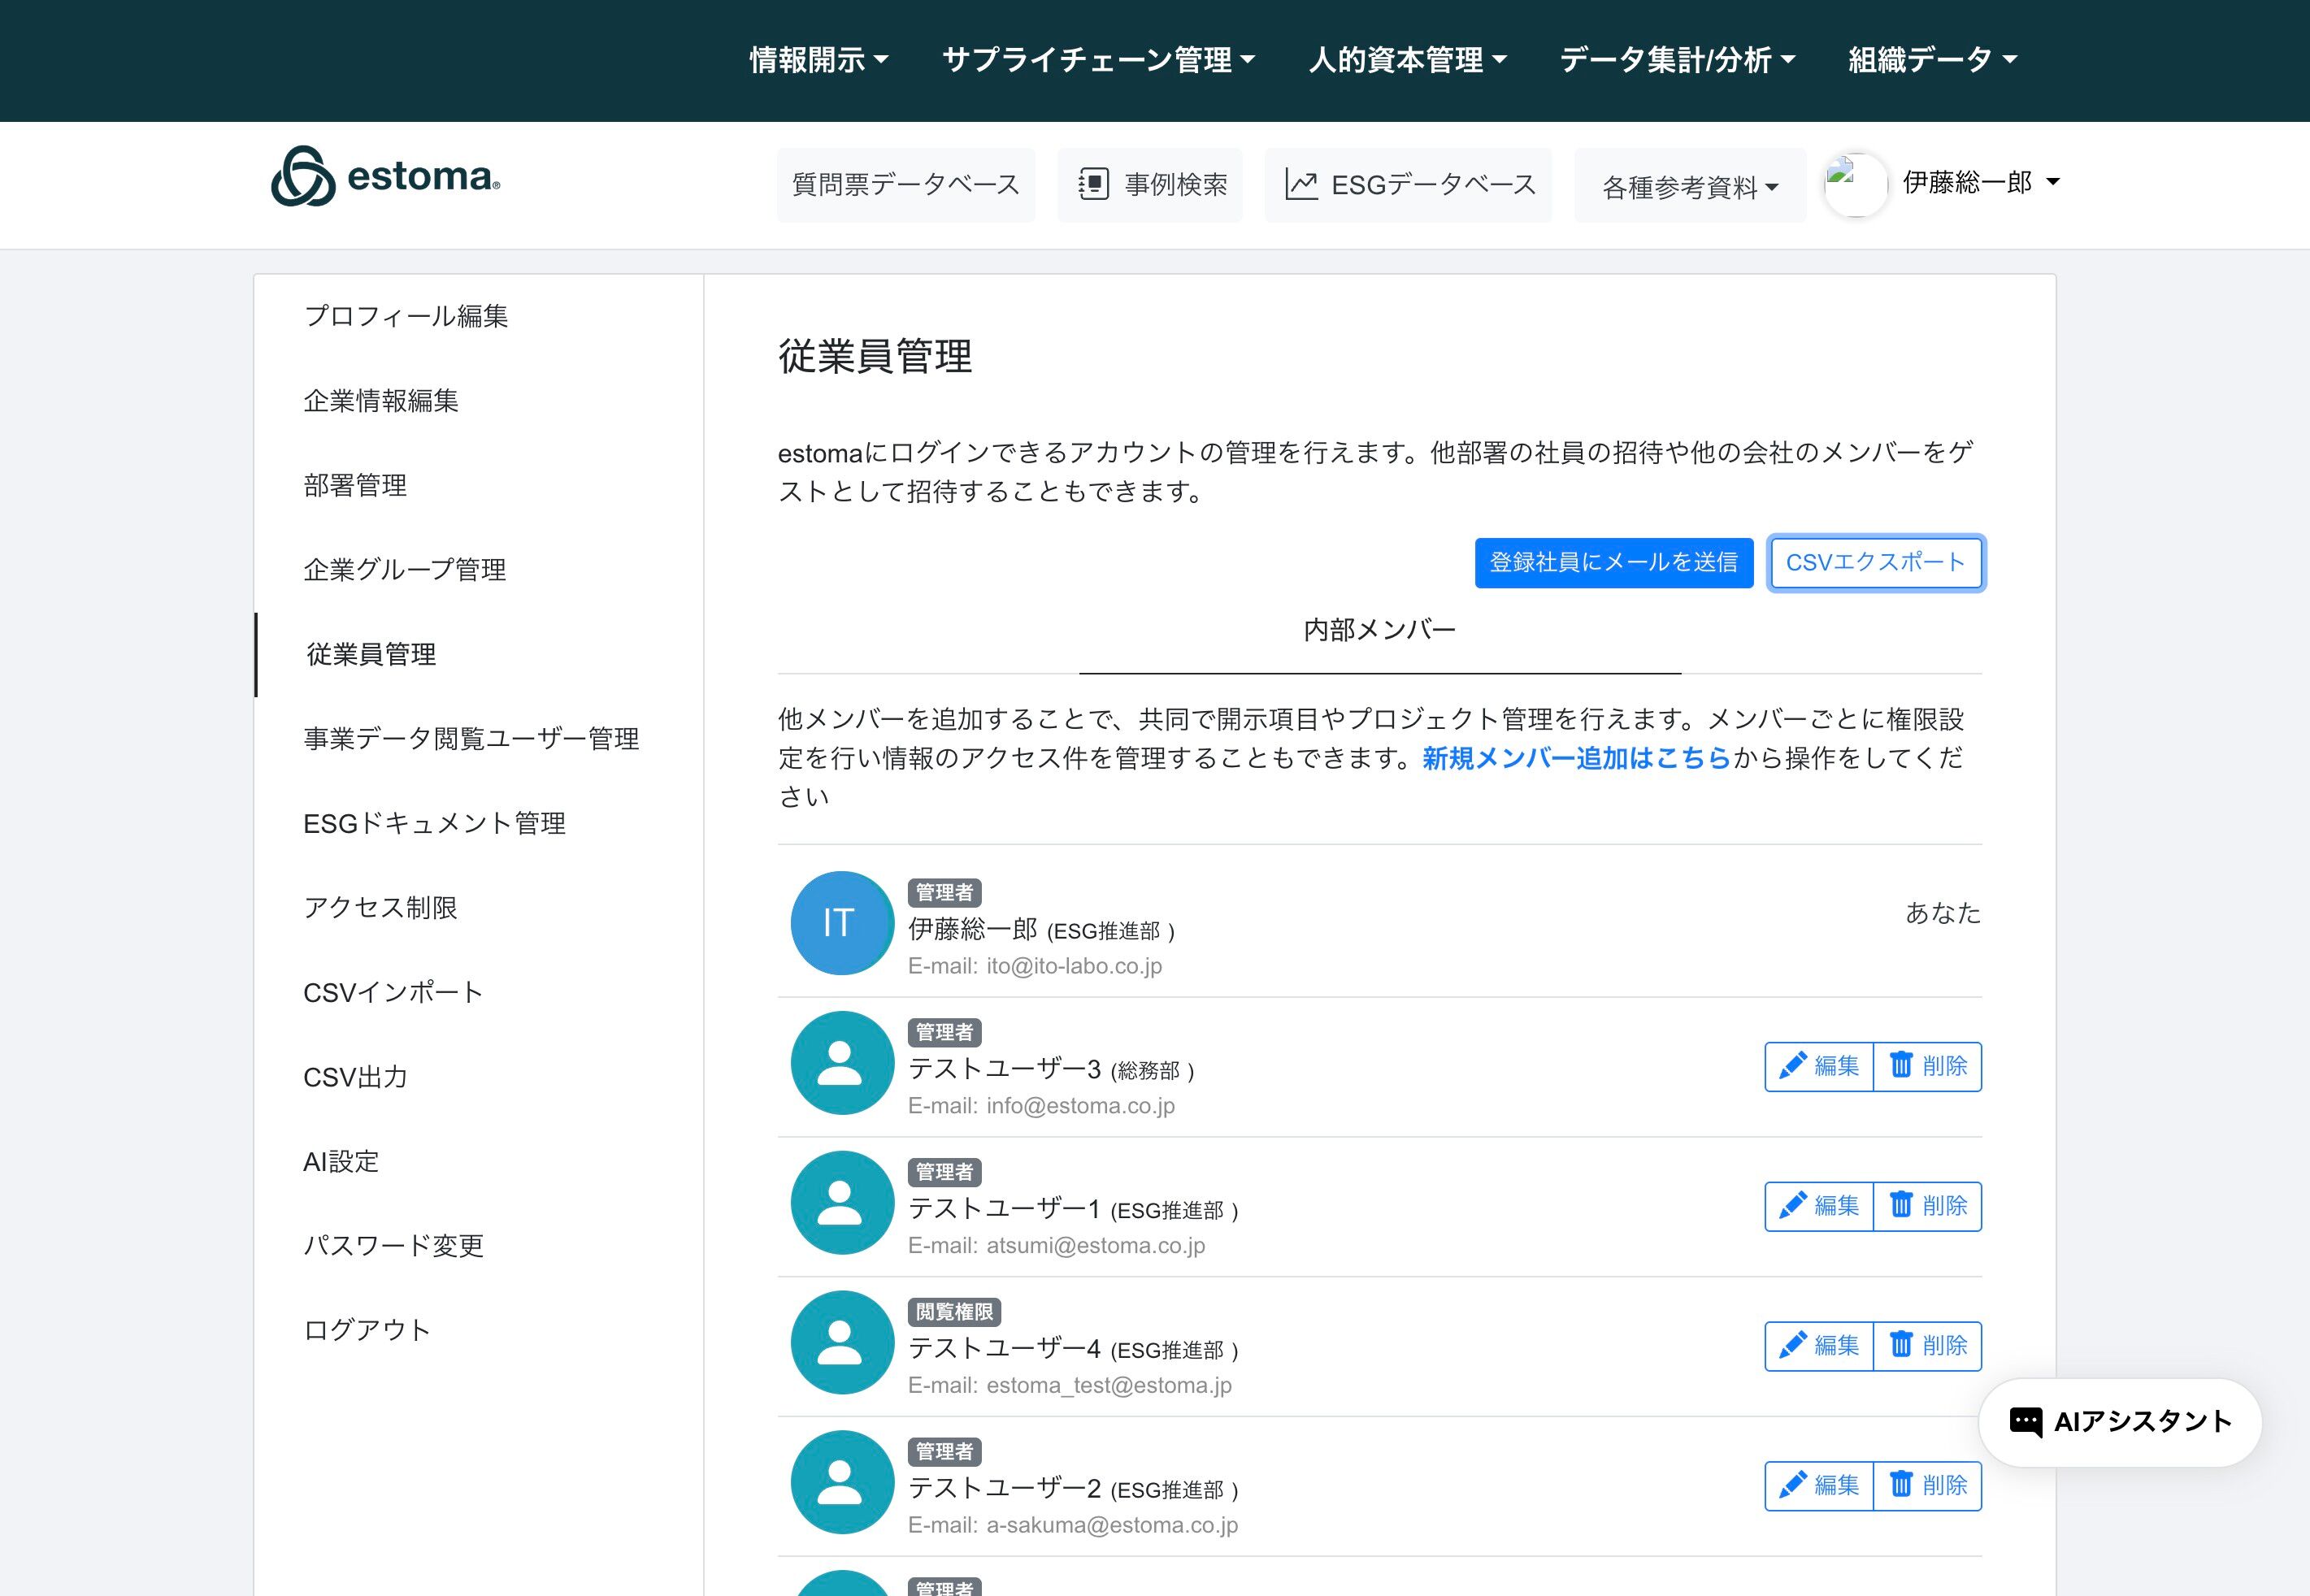The image size is (2310, 1596).
Task: Open ESGデータベース chart icon button
Action: click(1408, 185)
